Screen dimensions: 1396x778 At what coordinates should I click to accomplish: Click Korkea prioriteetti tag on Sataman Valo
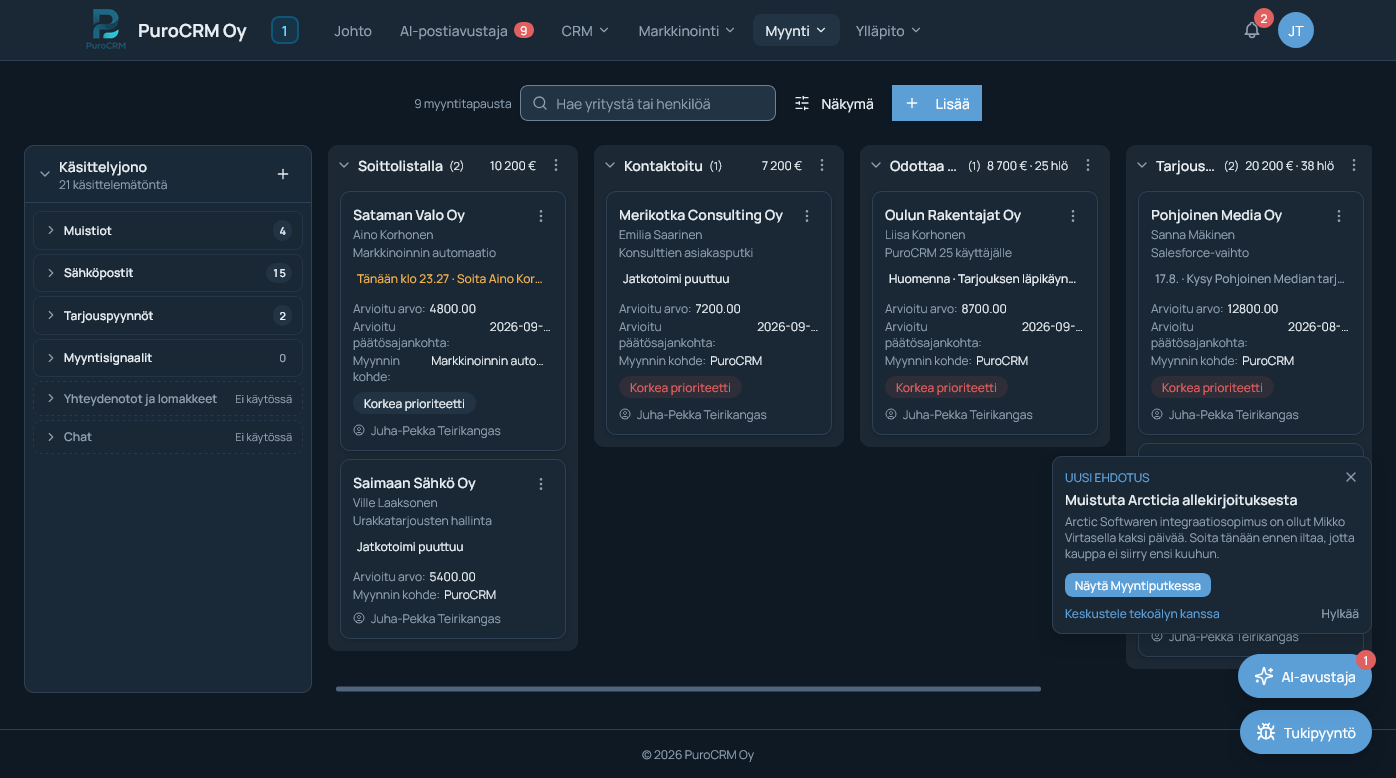[414, 403]
